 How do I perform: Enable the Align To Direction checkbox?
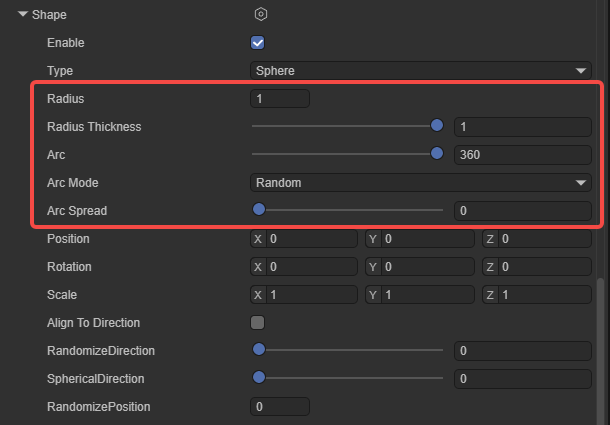coord(257,323)
